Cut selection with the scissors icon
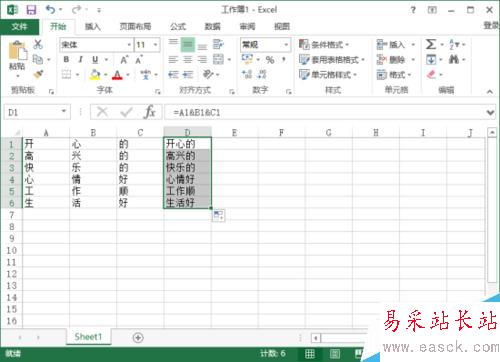The width and height of the screenshot is (500, 362). (x=38, y=44)
